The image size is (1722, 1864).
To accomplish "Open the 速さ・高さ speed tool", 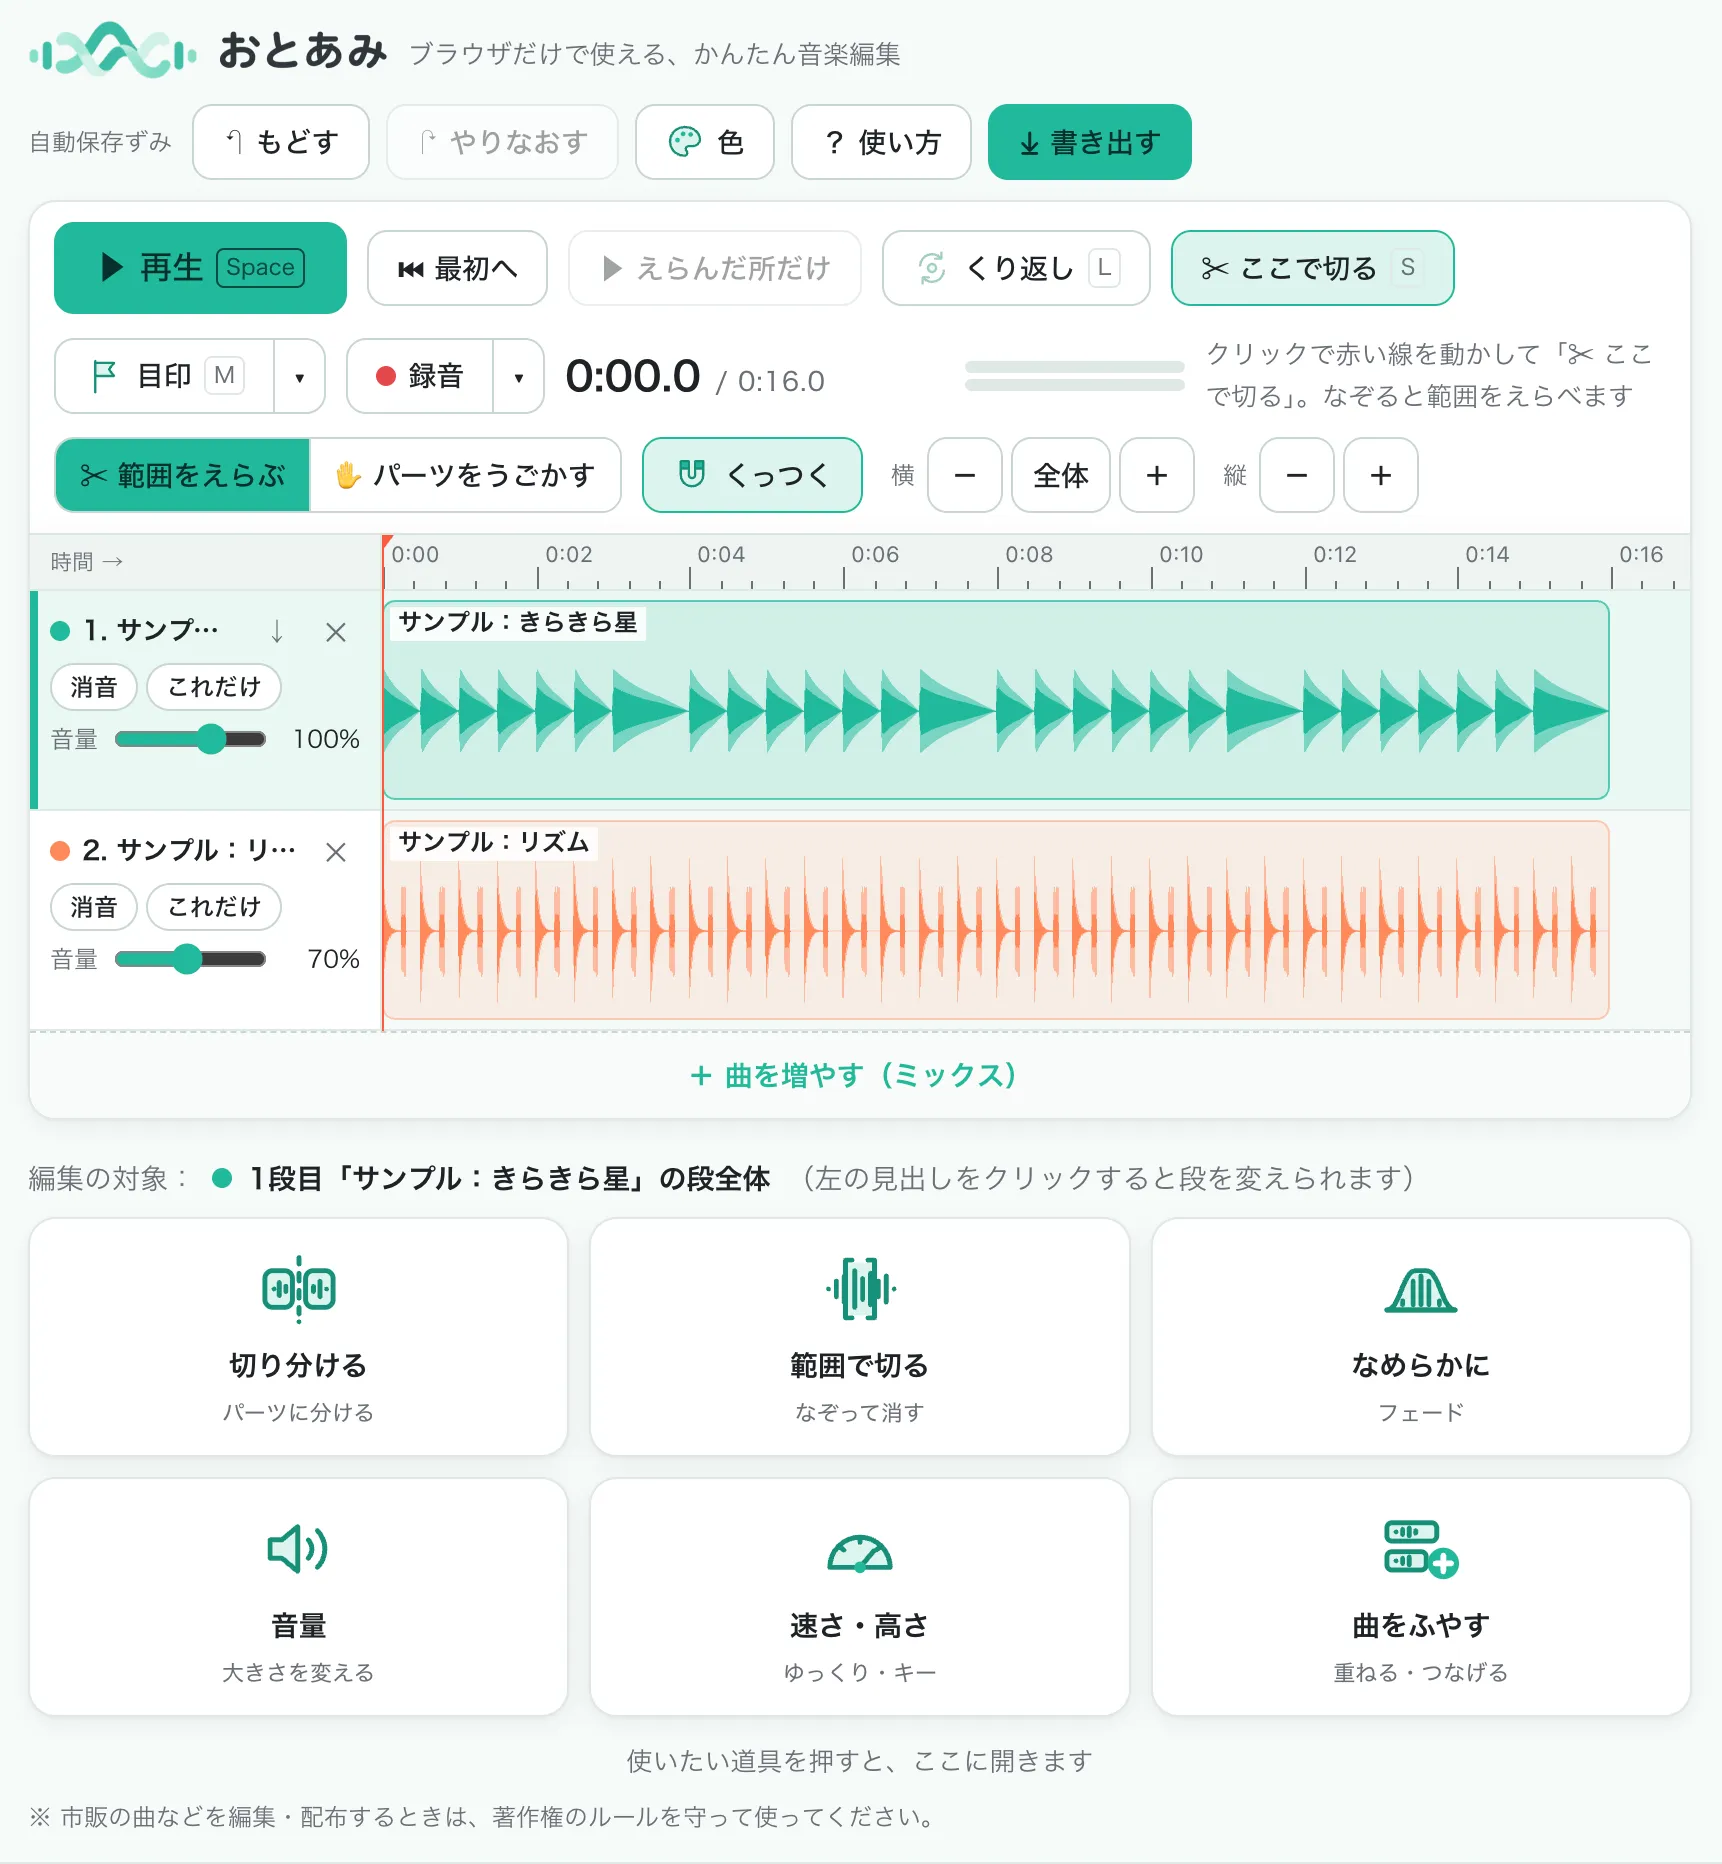I will pyautogui.click(x=860, y=1597).
